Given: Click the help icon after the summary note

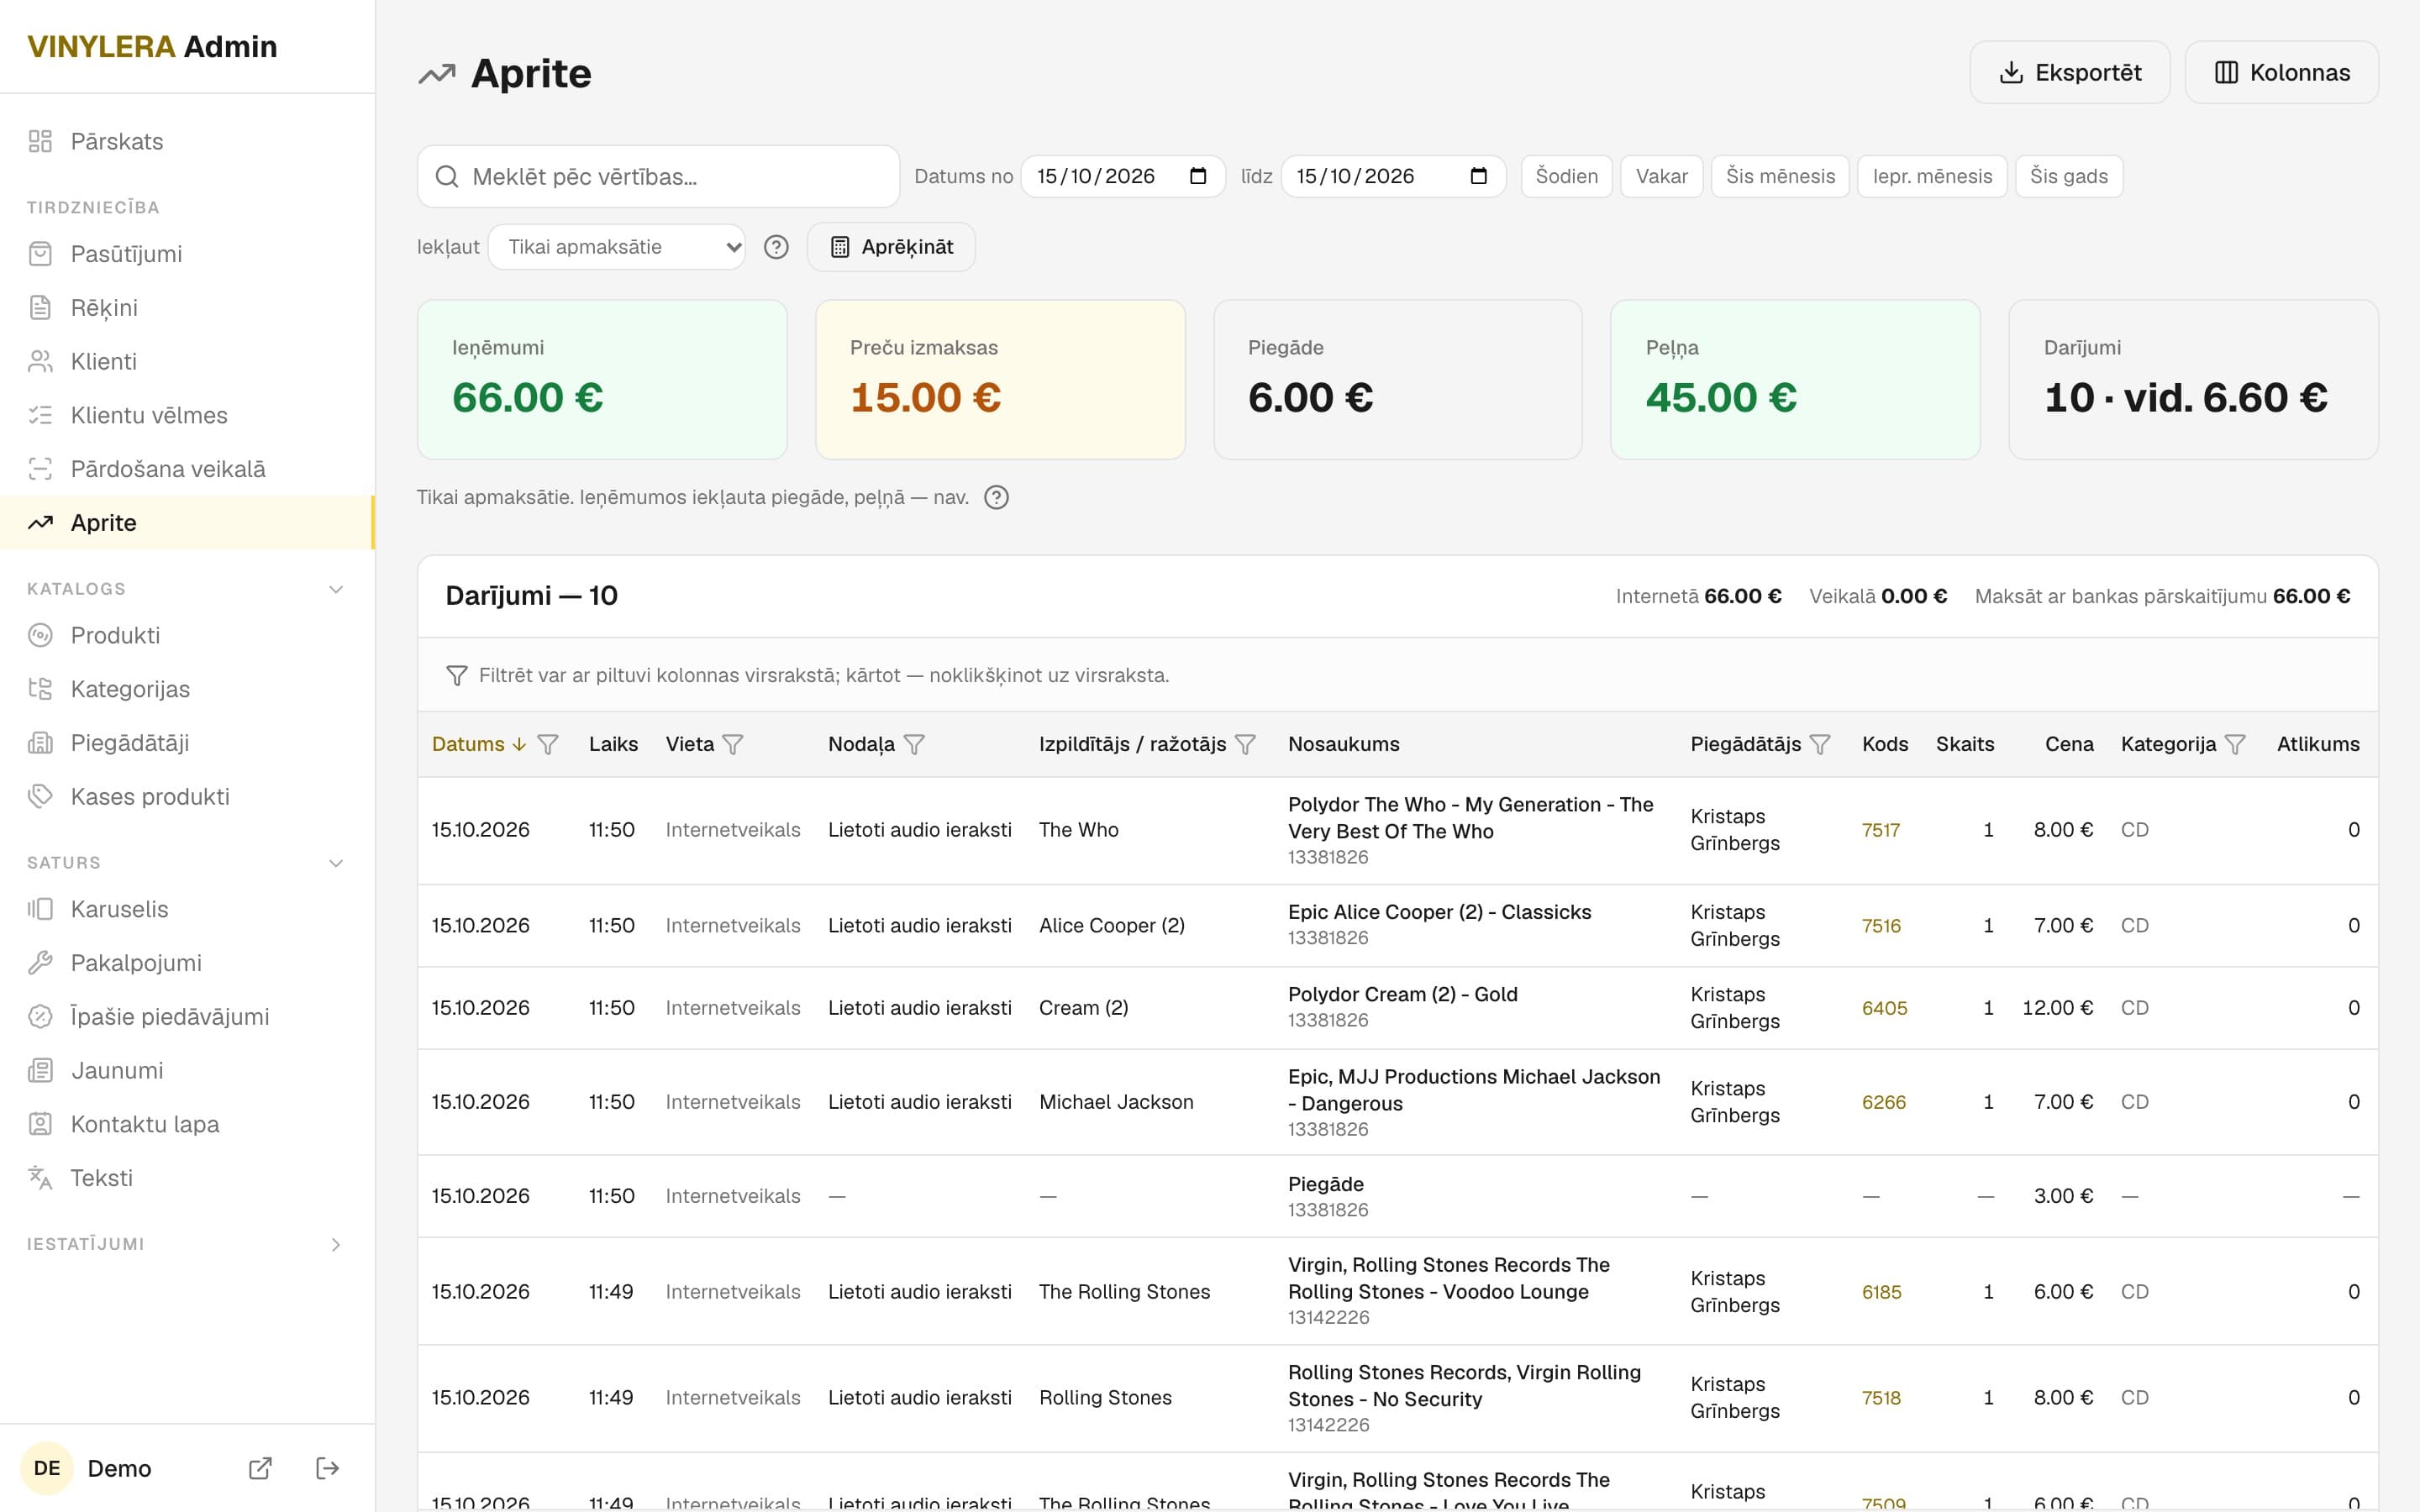Looking at the screenshot, I should [996, 497].
